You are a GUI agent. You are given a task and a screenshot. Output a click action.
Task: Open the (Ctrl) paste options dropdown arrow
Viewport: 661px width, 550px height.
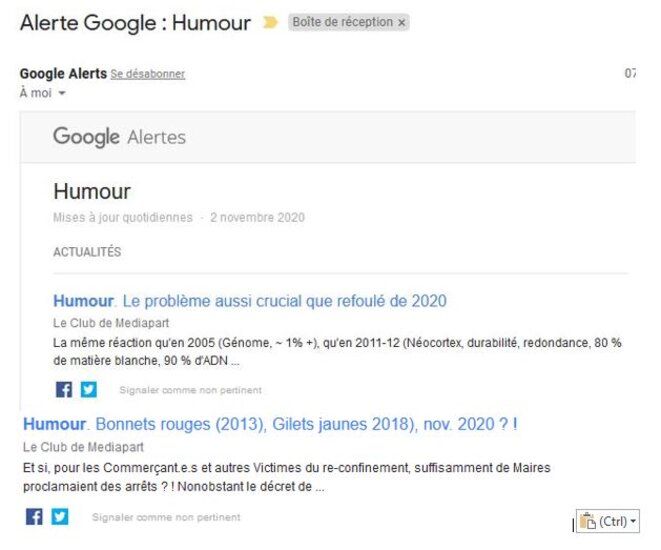pyautogui.click(x=633, y=521)
